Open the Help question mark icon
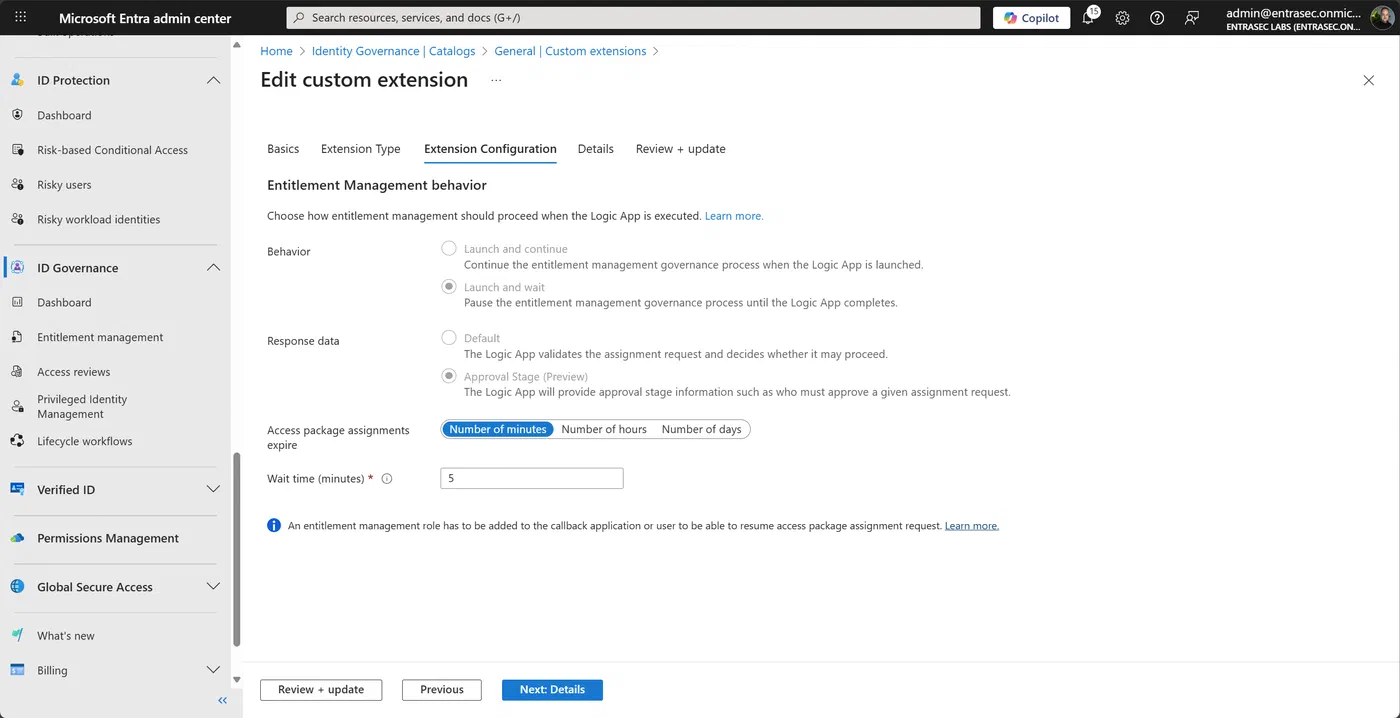Screen dimensions: 1400x718 [x=1157, y=18]
